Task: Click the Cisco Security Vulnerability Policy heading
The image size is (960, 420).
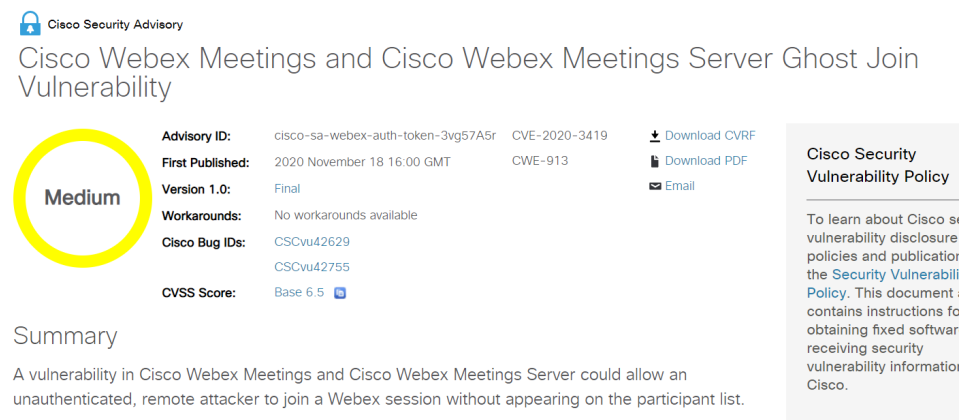Action: [x=878, y=165]
